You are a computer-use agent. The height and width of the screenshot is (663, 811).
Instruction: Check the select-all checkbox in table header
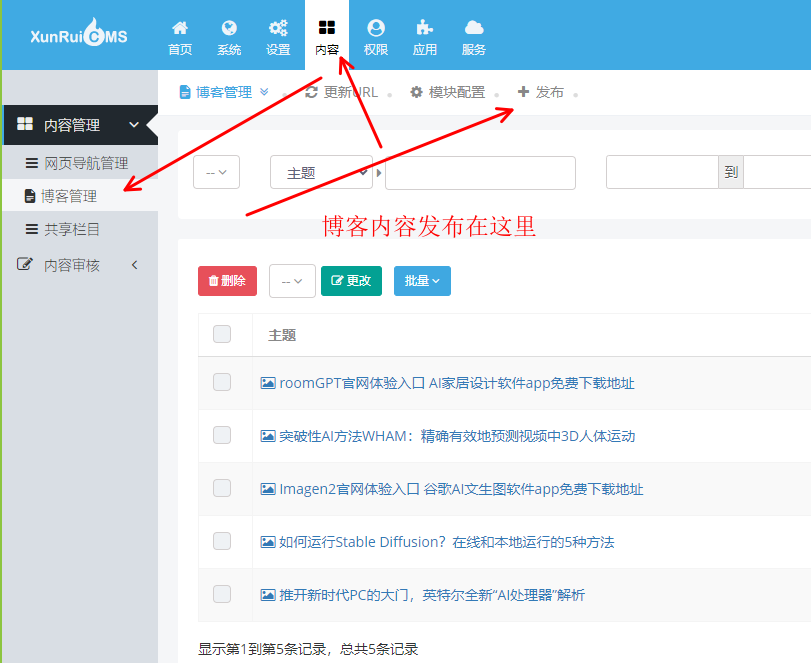[x=221, y=334]
